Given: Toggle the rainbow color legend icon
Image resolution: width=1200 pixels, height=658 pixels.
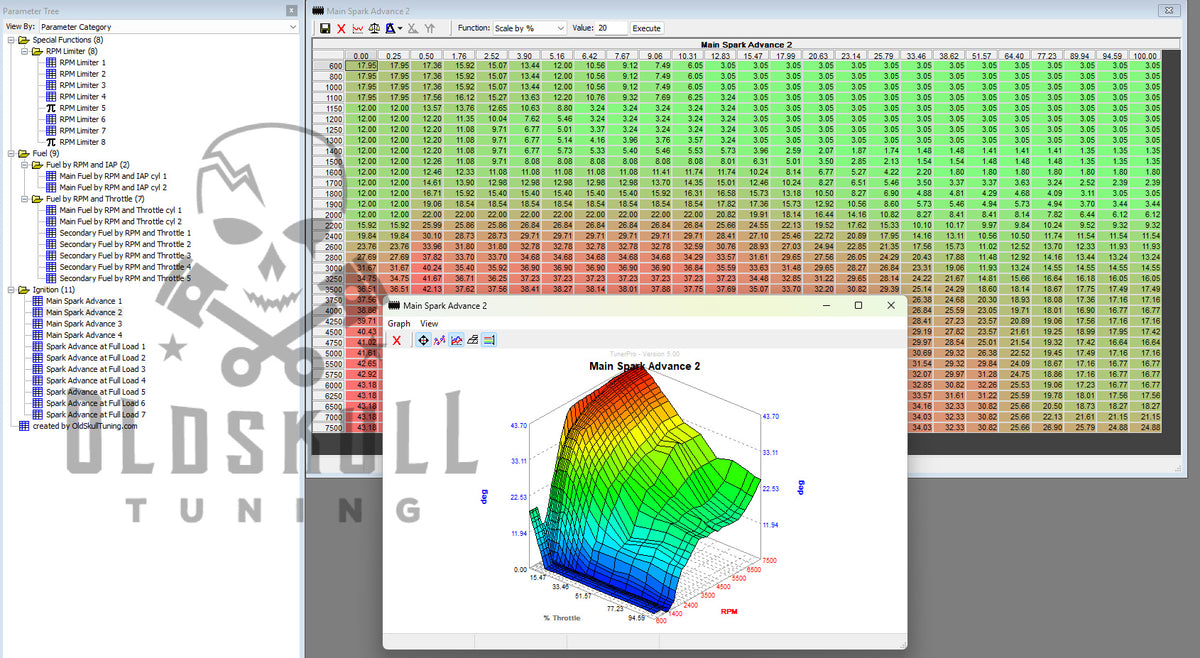Looking at the screenshot, I should click(x=488, y=340).
